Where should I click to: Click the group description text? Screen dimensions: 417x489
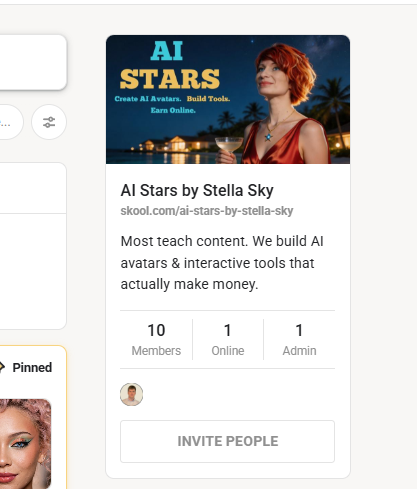(222, 263)
